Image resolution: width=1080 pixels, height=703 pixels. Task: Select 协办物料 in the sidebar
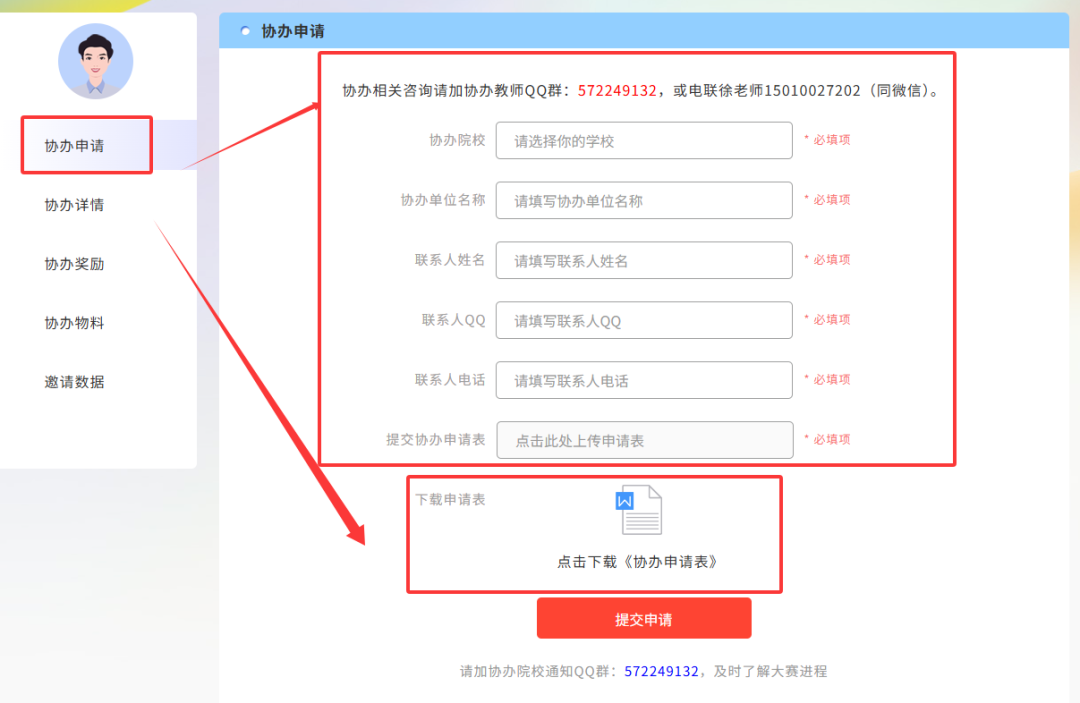coord(74,323)
